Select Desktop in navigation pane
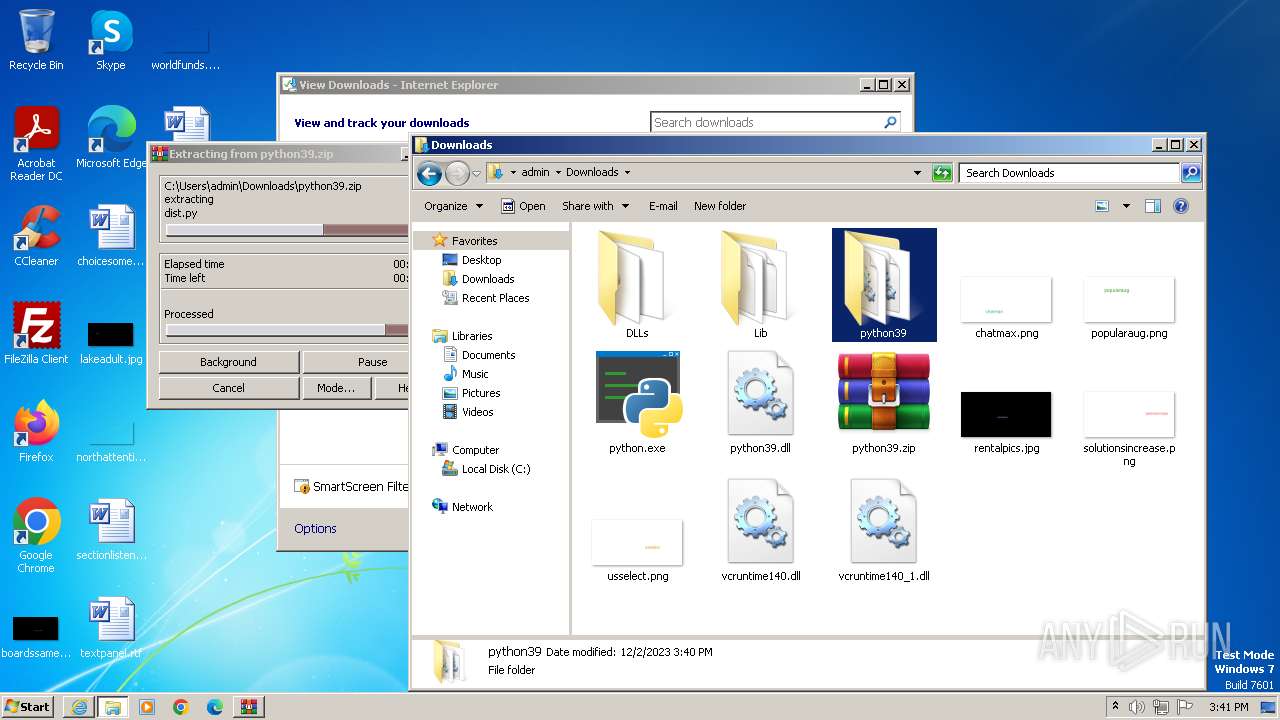Screen dimensions: 1280x720 coord(481,260)
